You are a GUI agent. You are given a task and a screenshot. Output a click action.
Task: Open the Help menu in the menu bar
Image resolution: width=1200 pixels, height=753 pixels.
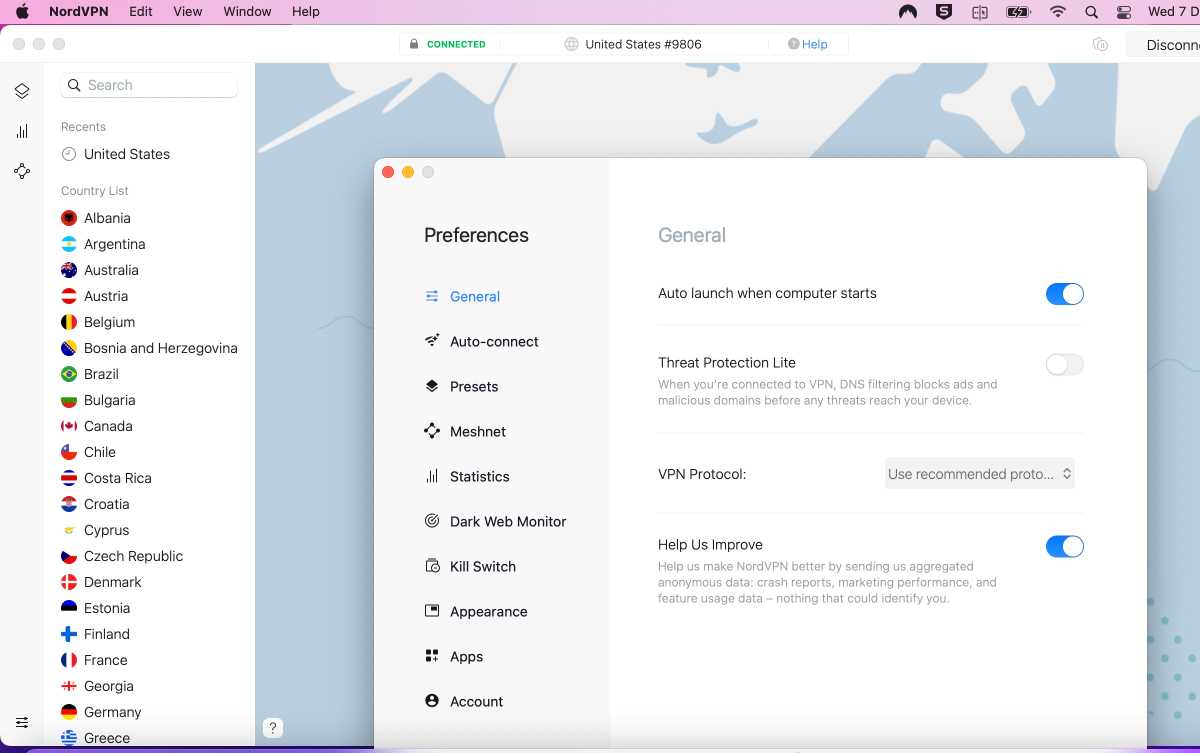306,12
